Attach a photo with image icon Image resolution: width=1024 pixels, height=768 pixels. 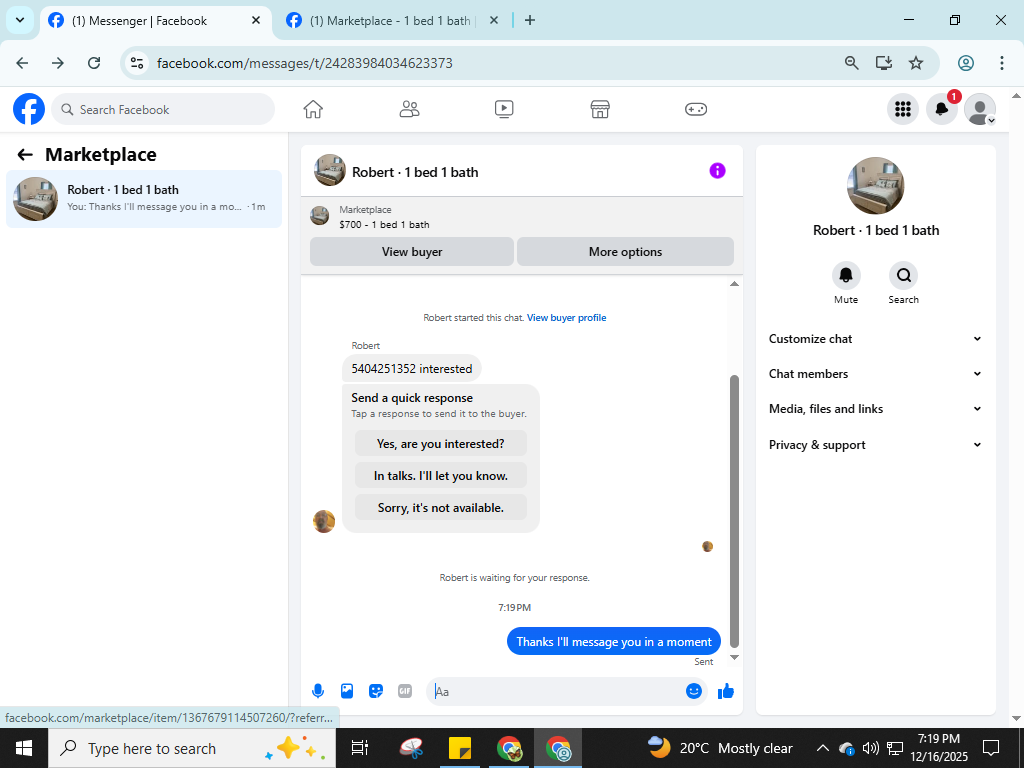pos(347,691)
